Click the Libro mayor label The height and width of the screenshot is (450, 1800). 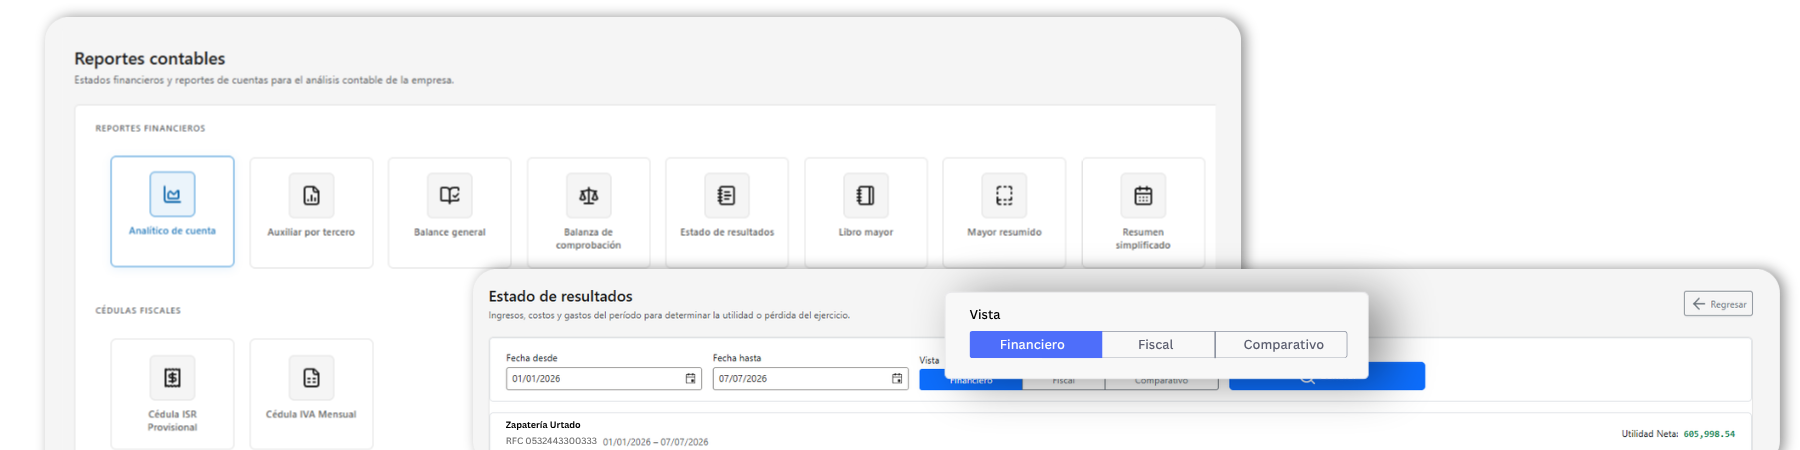pyautogui.click(x=866, y=232)
